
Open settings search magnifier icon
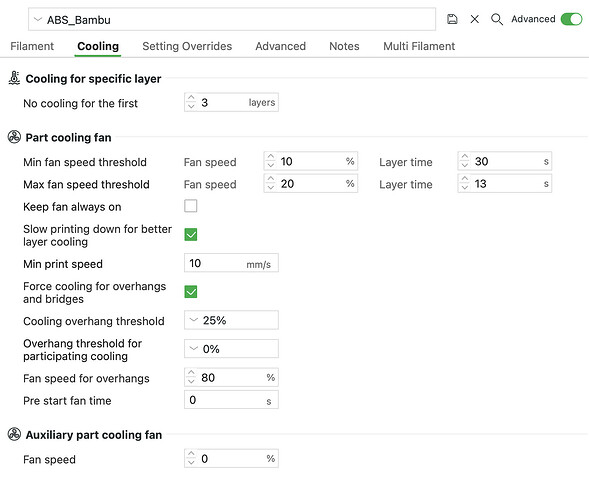point(497,19)
